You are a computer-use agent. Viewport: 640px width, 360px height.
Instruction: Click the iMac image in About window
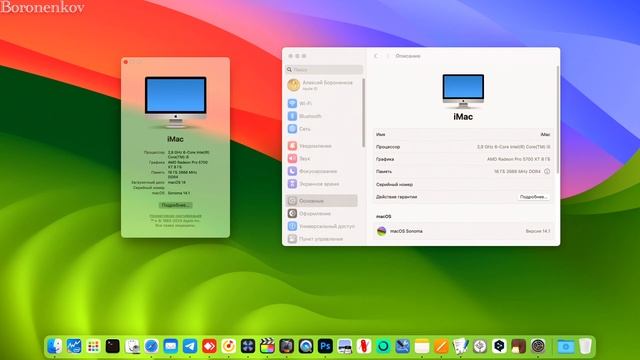tap(176, 102)
